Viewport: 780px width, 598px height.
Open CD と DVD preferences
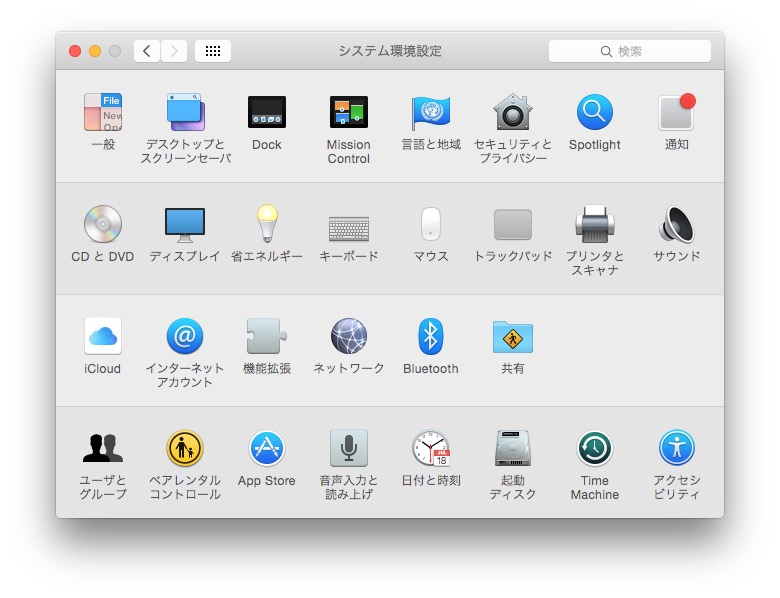[103, 224]
